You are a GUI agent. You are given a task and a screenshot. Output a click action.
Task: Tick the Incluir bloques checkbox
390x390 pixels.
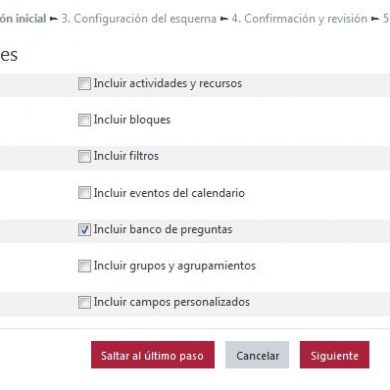pos(84,120)
